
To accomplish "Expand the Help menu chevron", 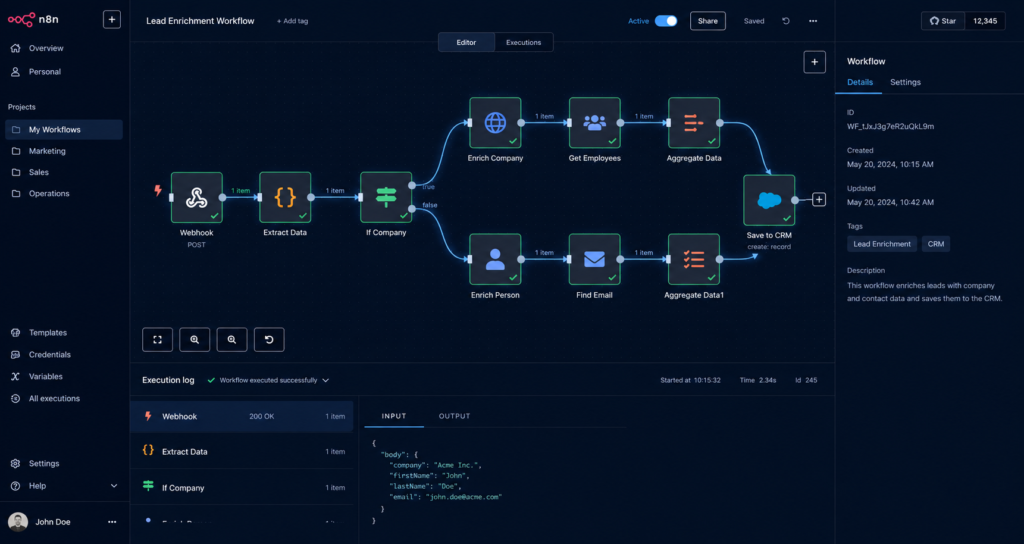I will 114,486.
